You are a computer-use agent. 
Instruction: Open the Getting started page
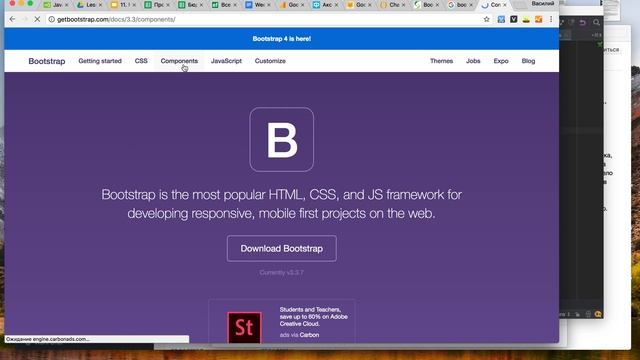100,61
